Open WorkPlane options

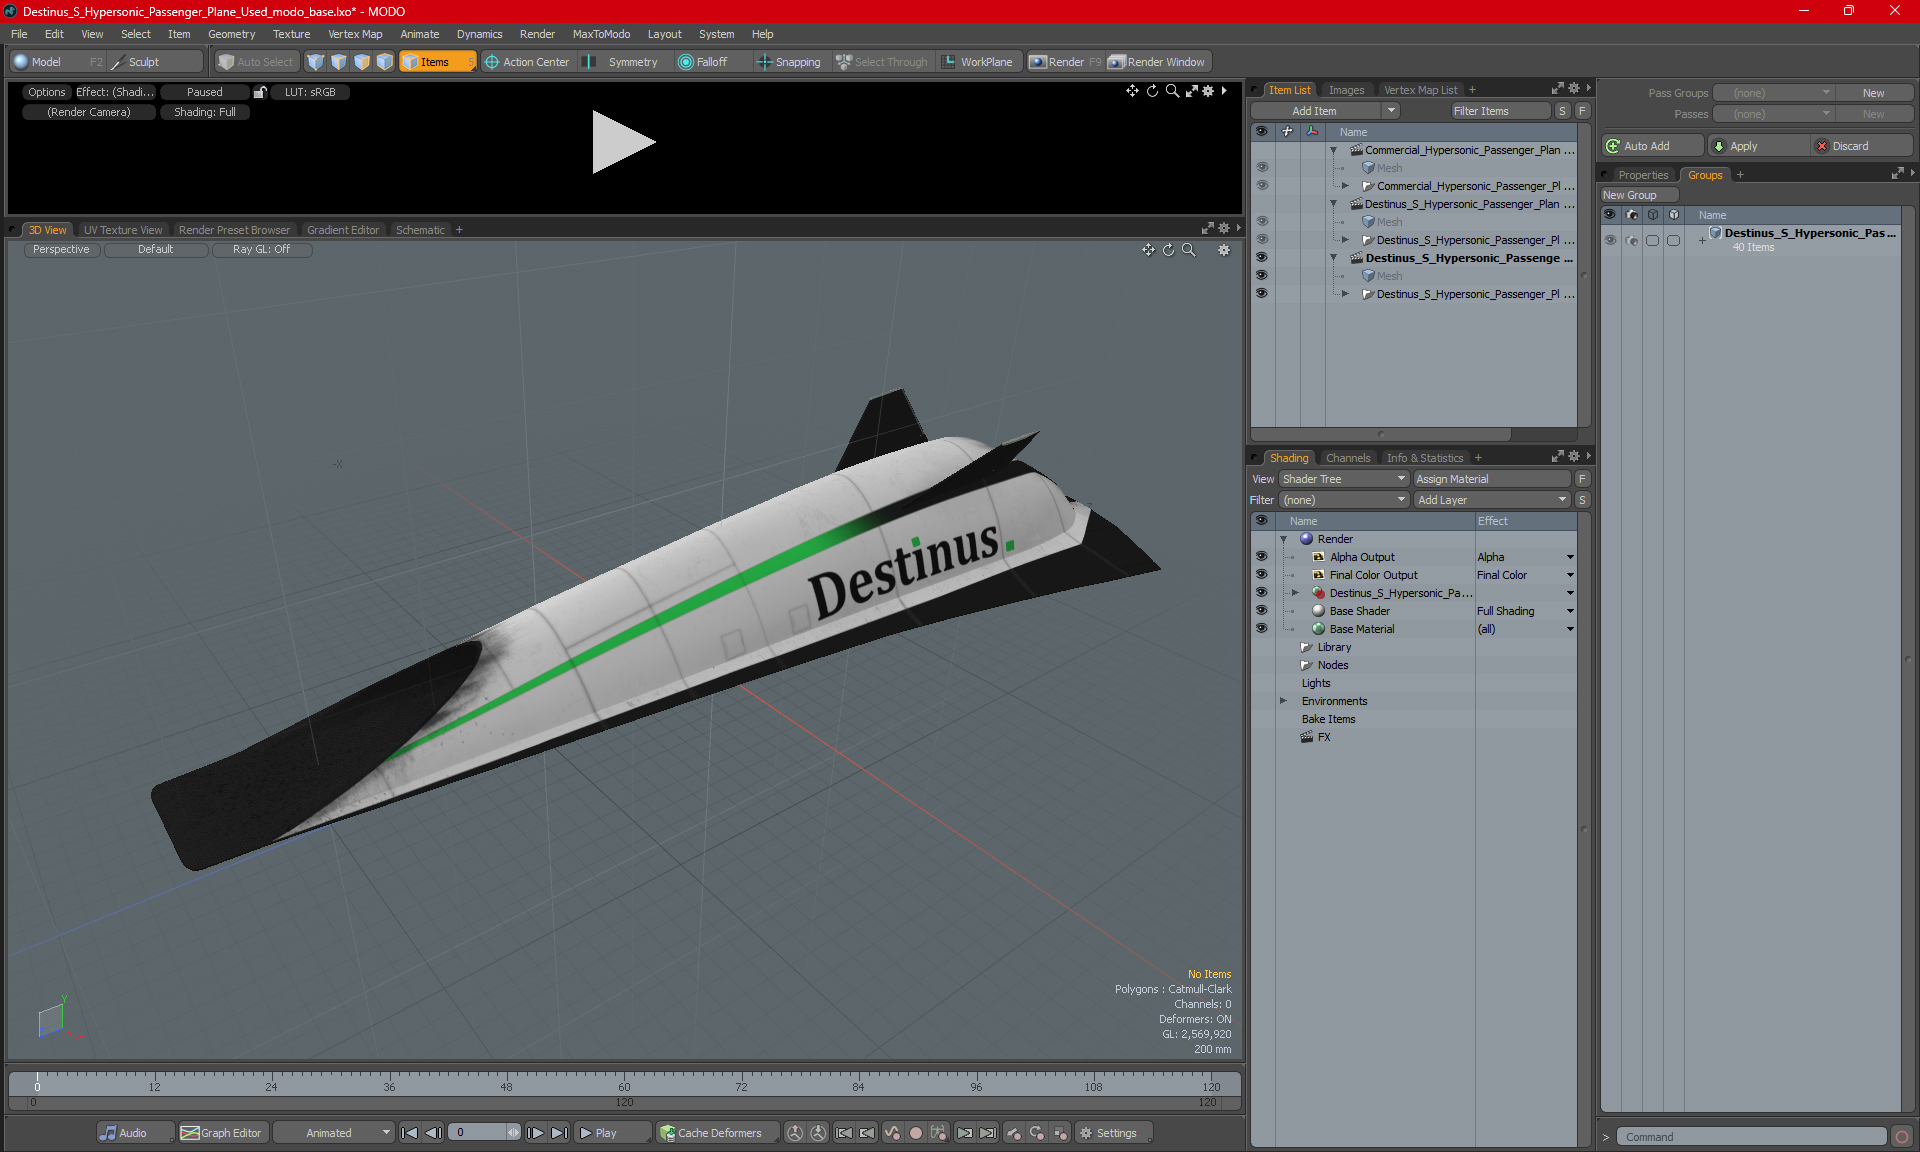click(977, 62)
